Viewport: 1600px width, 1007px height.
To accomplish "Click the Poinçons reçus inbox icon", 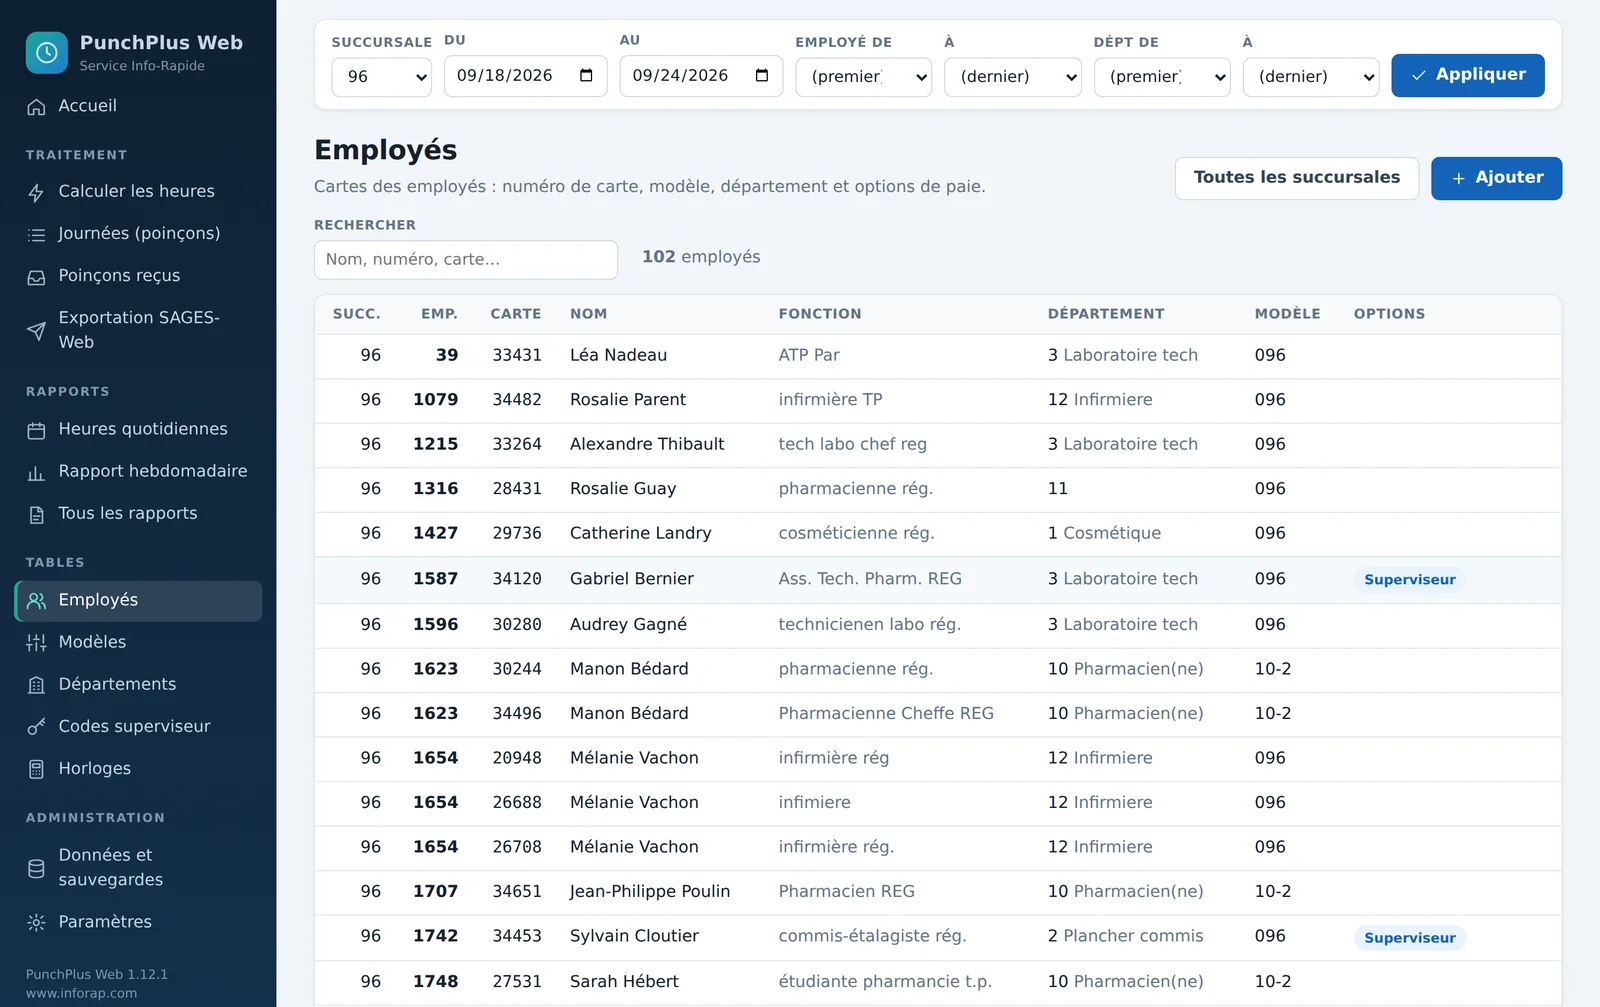I will 36,276.
